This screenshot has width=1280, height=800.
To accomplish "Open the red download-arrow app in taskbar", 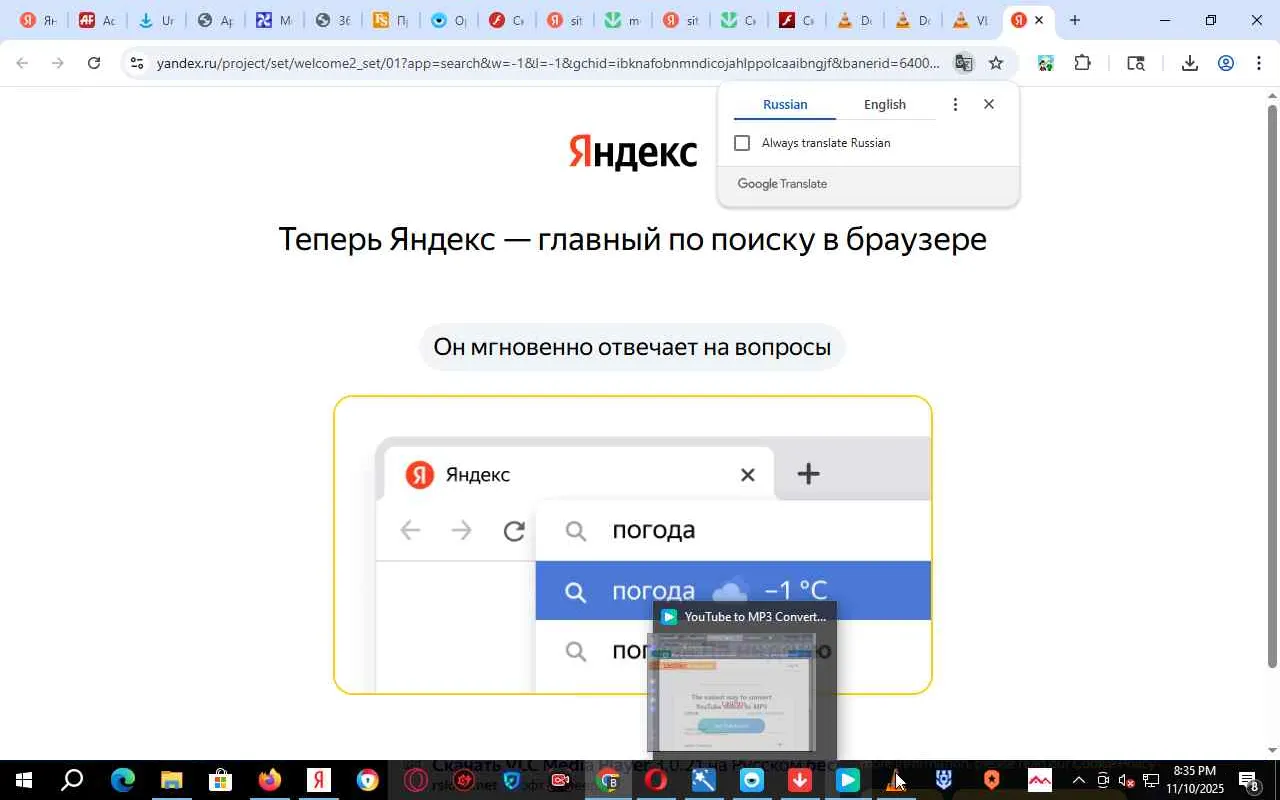I will coord(800,781).
